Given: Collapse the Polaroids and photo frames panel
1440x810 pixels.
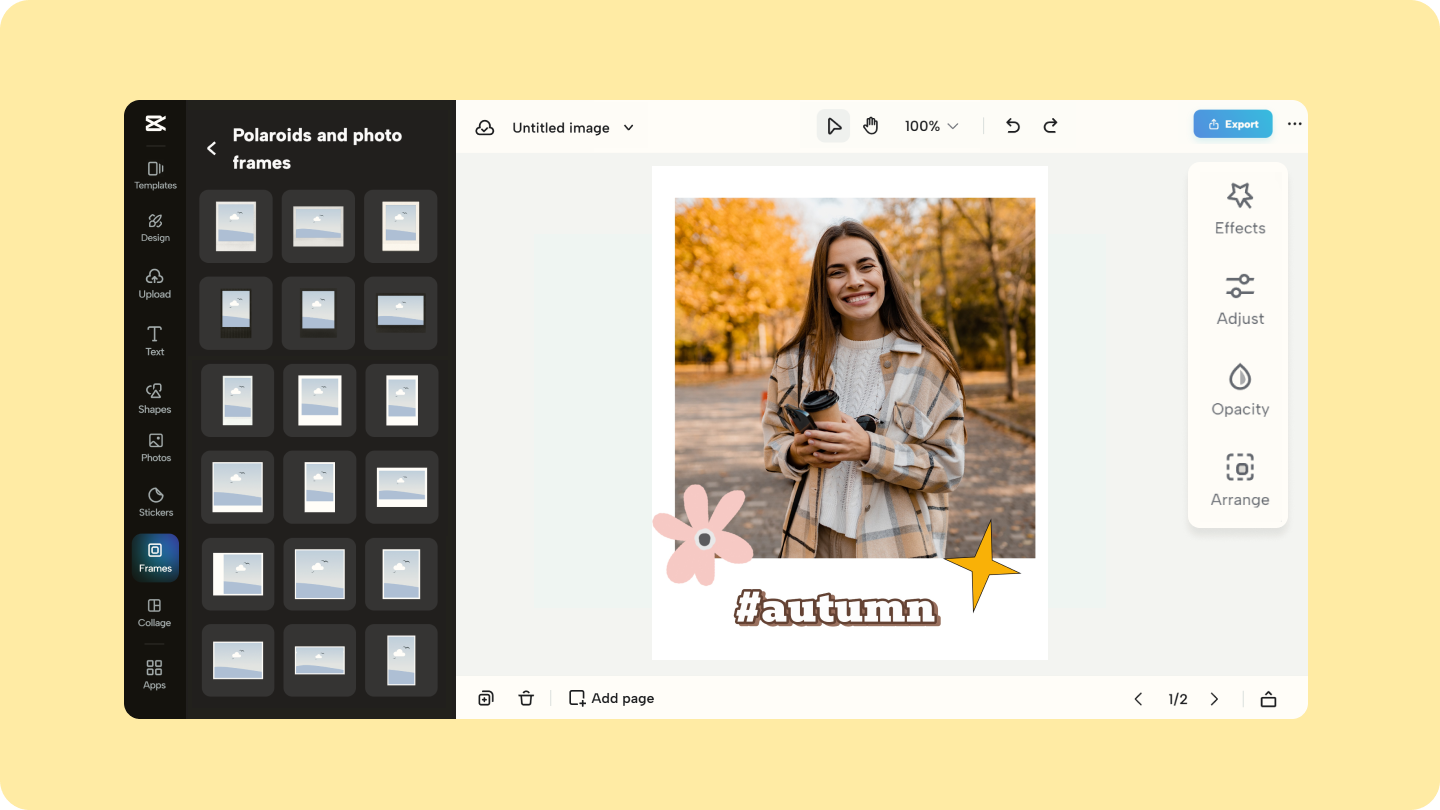Looking at the screenshot, I should [211, 147].
